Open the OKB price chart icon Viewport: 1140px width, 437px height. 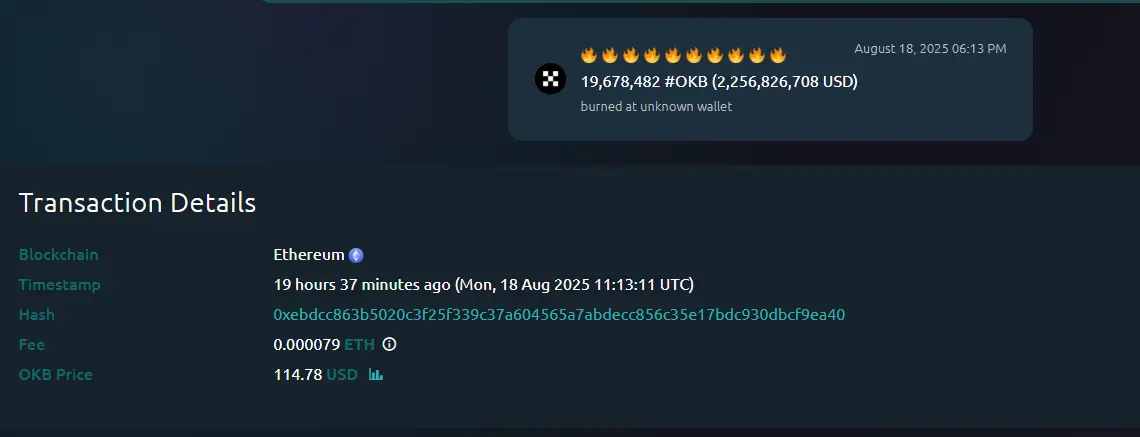(x=376, y=374)
